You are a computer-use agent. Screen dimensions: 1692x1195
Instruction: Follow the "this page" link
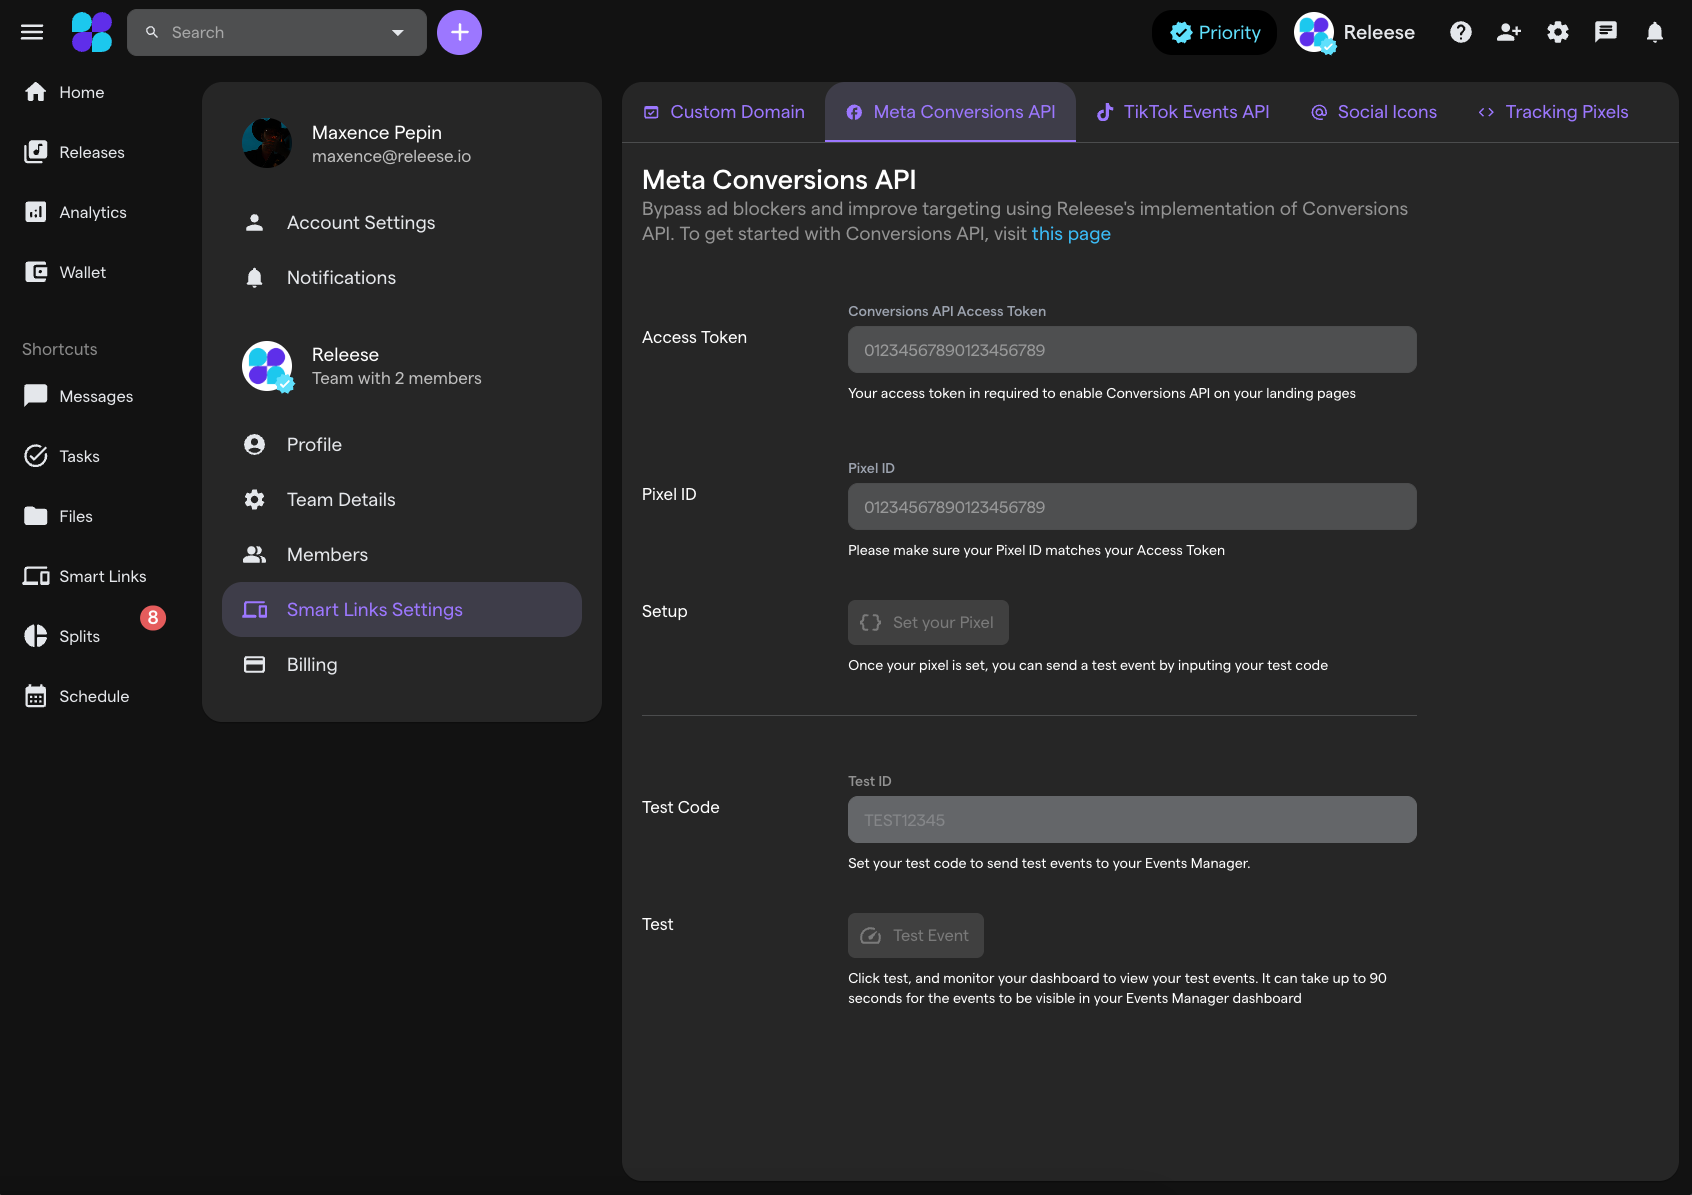pyautogui.click(x=1071, y=233)
